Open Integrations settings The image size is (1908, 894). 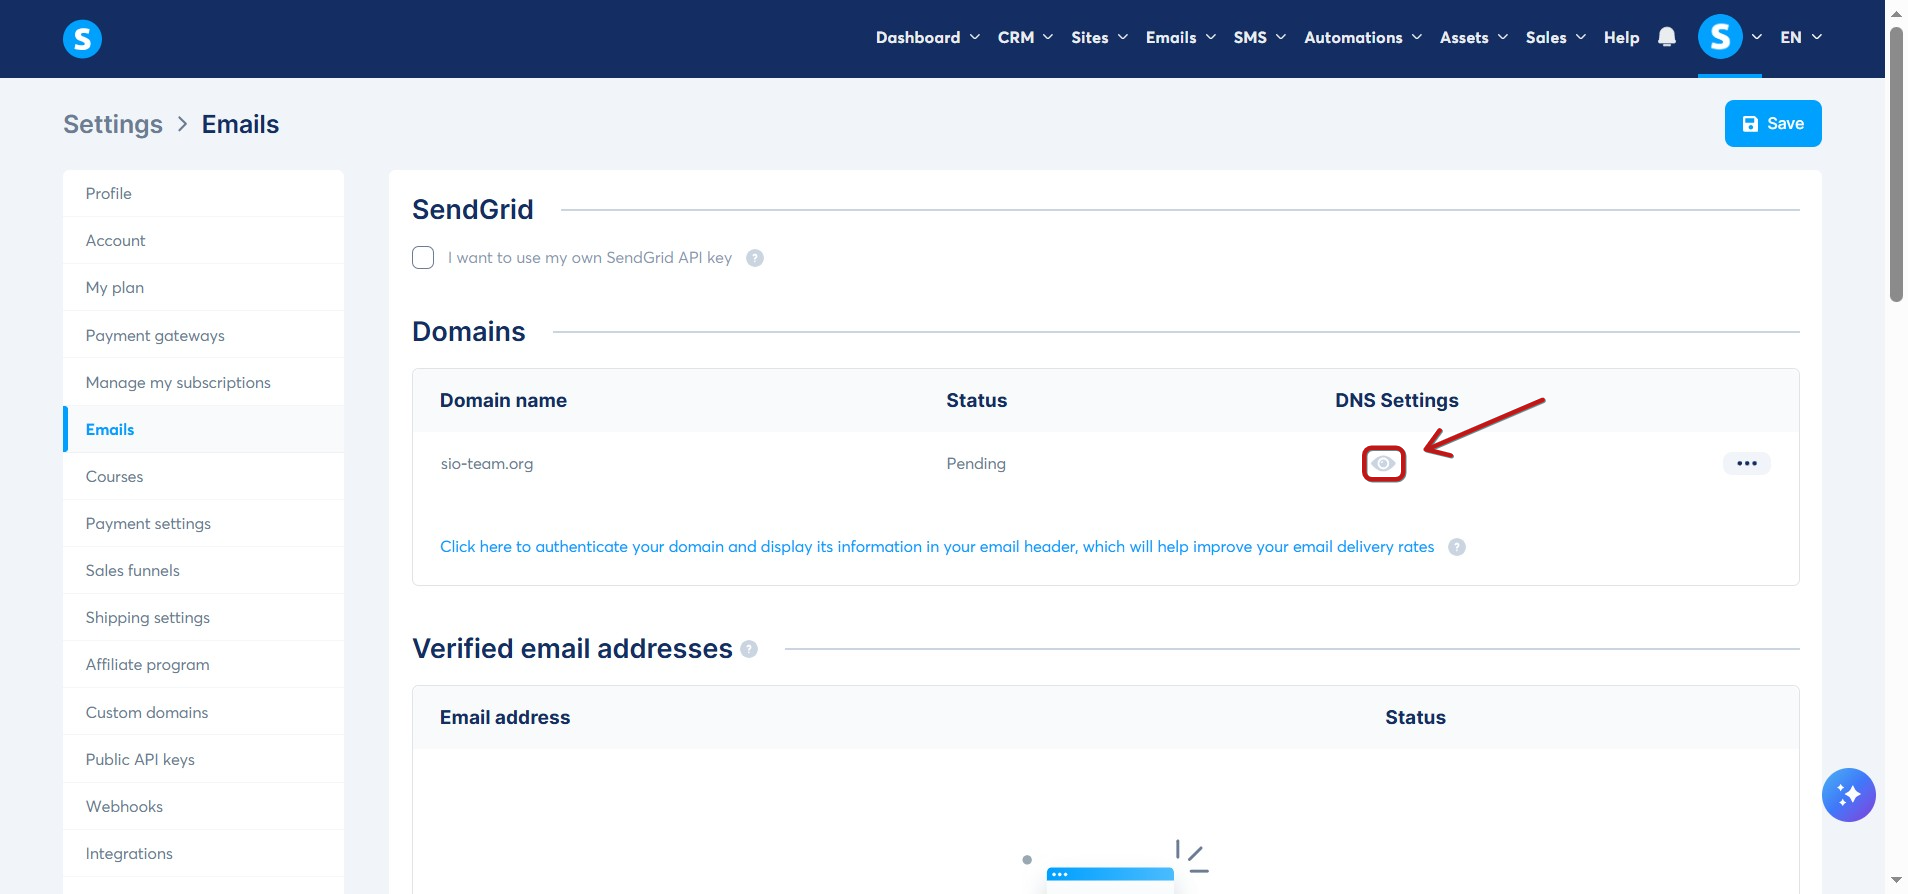point(204,853)
